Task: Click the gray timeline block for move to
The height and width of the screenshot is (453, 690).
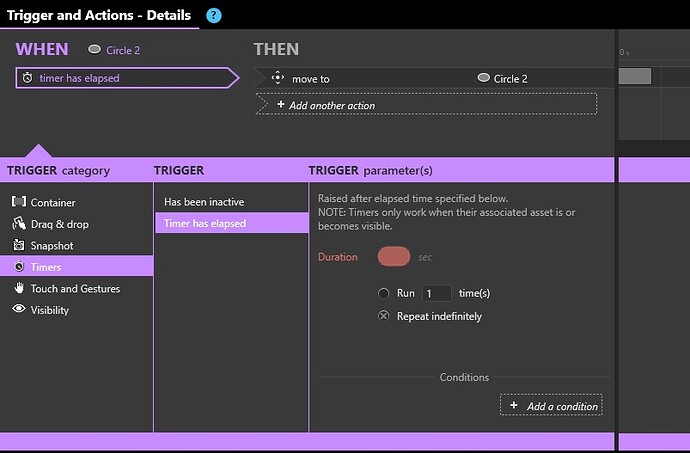Action: [x=635, y=76]
